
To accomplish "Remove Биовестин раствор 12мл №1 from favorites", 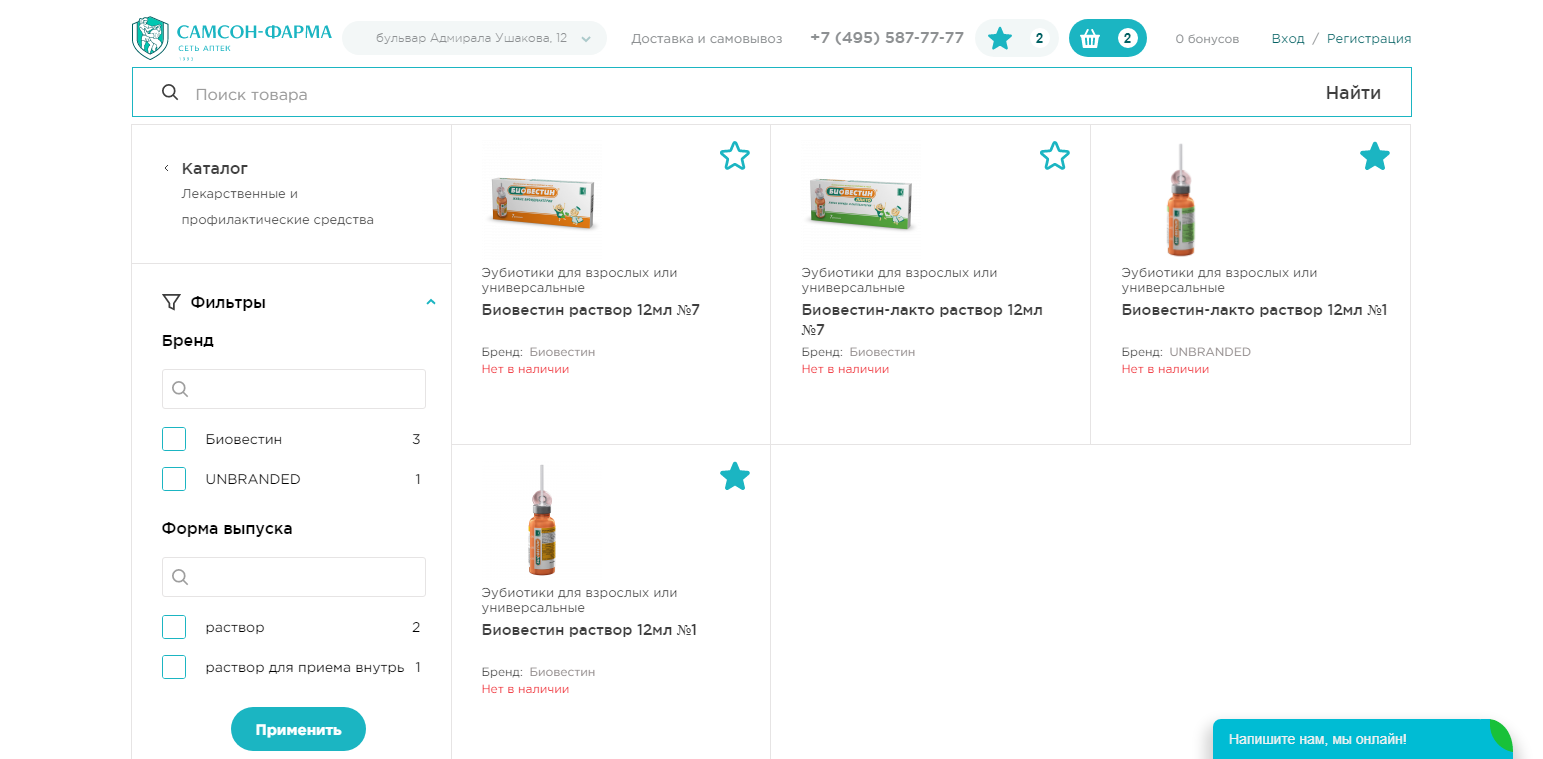I will coord(735,476).
